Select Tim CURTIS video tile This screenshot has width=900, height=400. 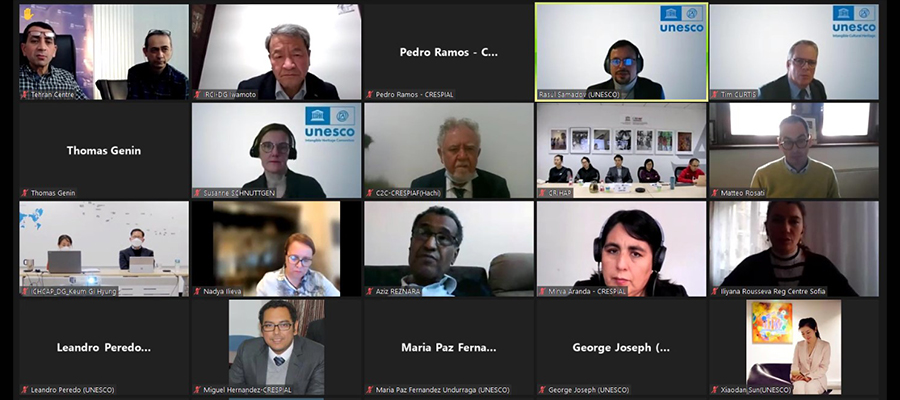point(794,52)
